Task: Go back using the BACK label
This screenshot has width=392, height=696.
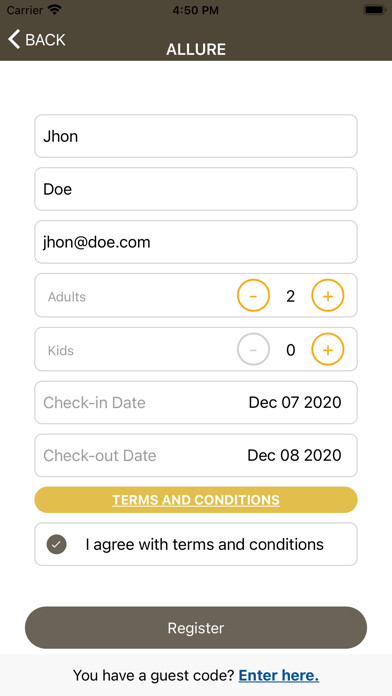Action: click(45, 40)
